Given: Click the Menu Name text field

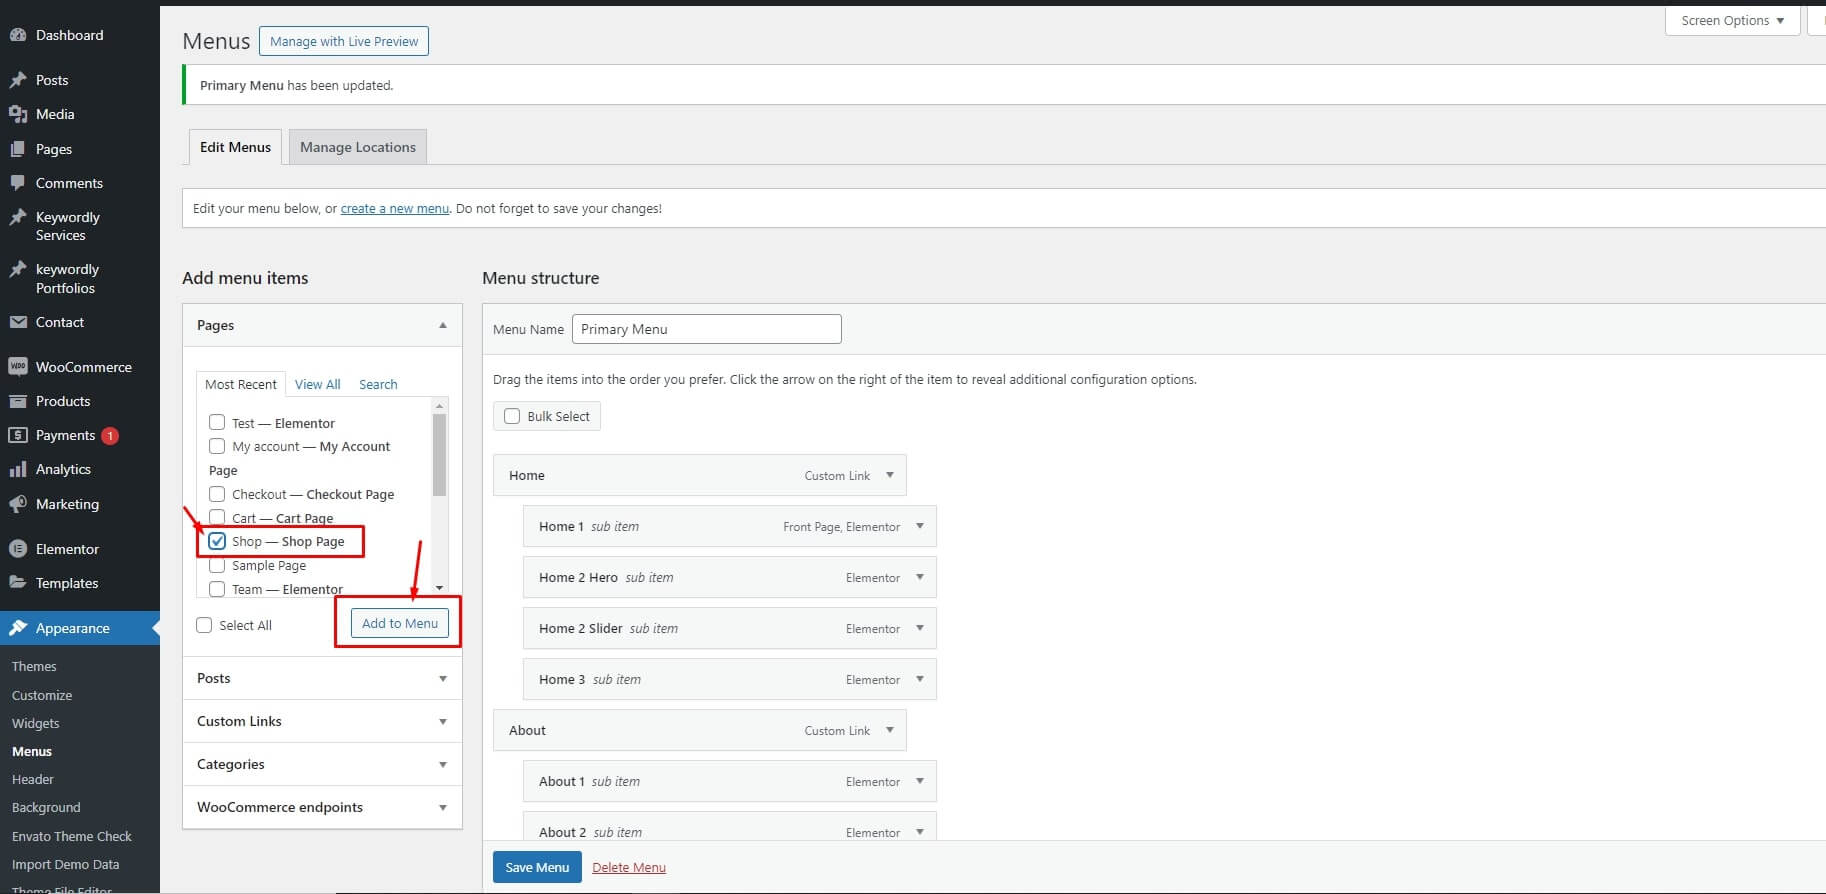Looking at the screenshot, I should (706, 329).
